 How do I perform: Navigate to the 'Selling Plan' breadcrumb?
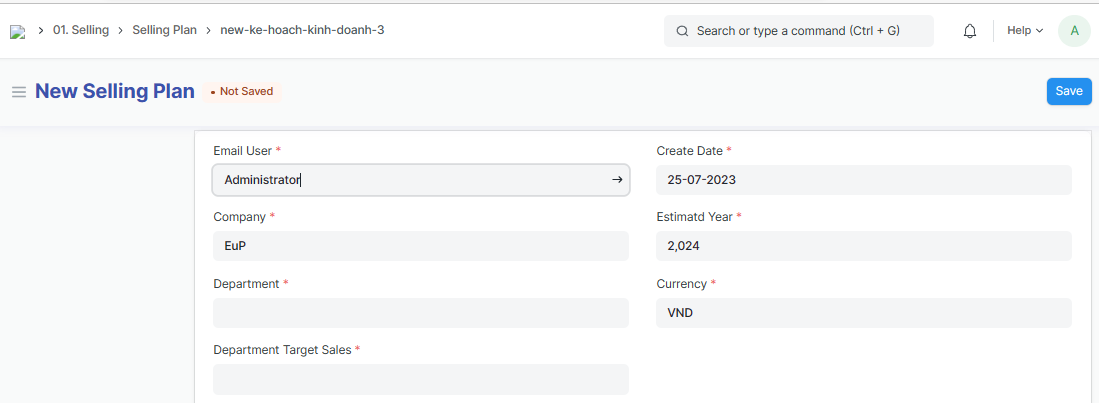(x=164, y=30)
